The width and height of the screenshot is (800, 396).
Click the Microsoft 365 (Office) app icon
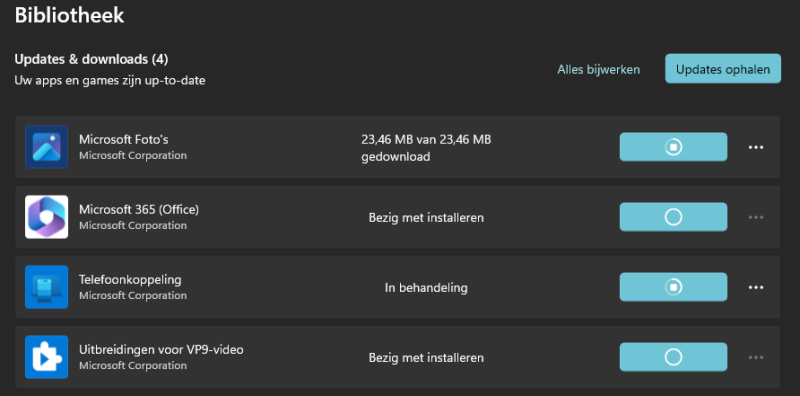46,217
